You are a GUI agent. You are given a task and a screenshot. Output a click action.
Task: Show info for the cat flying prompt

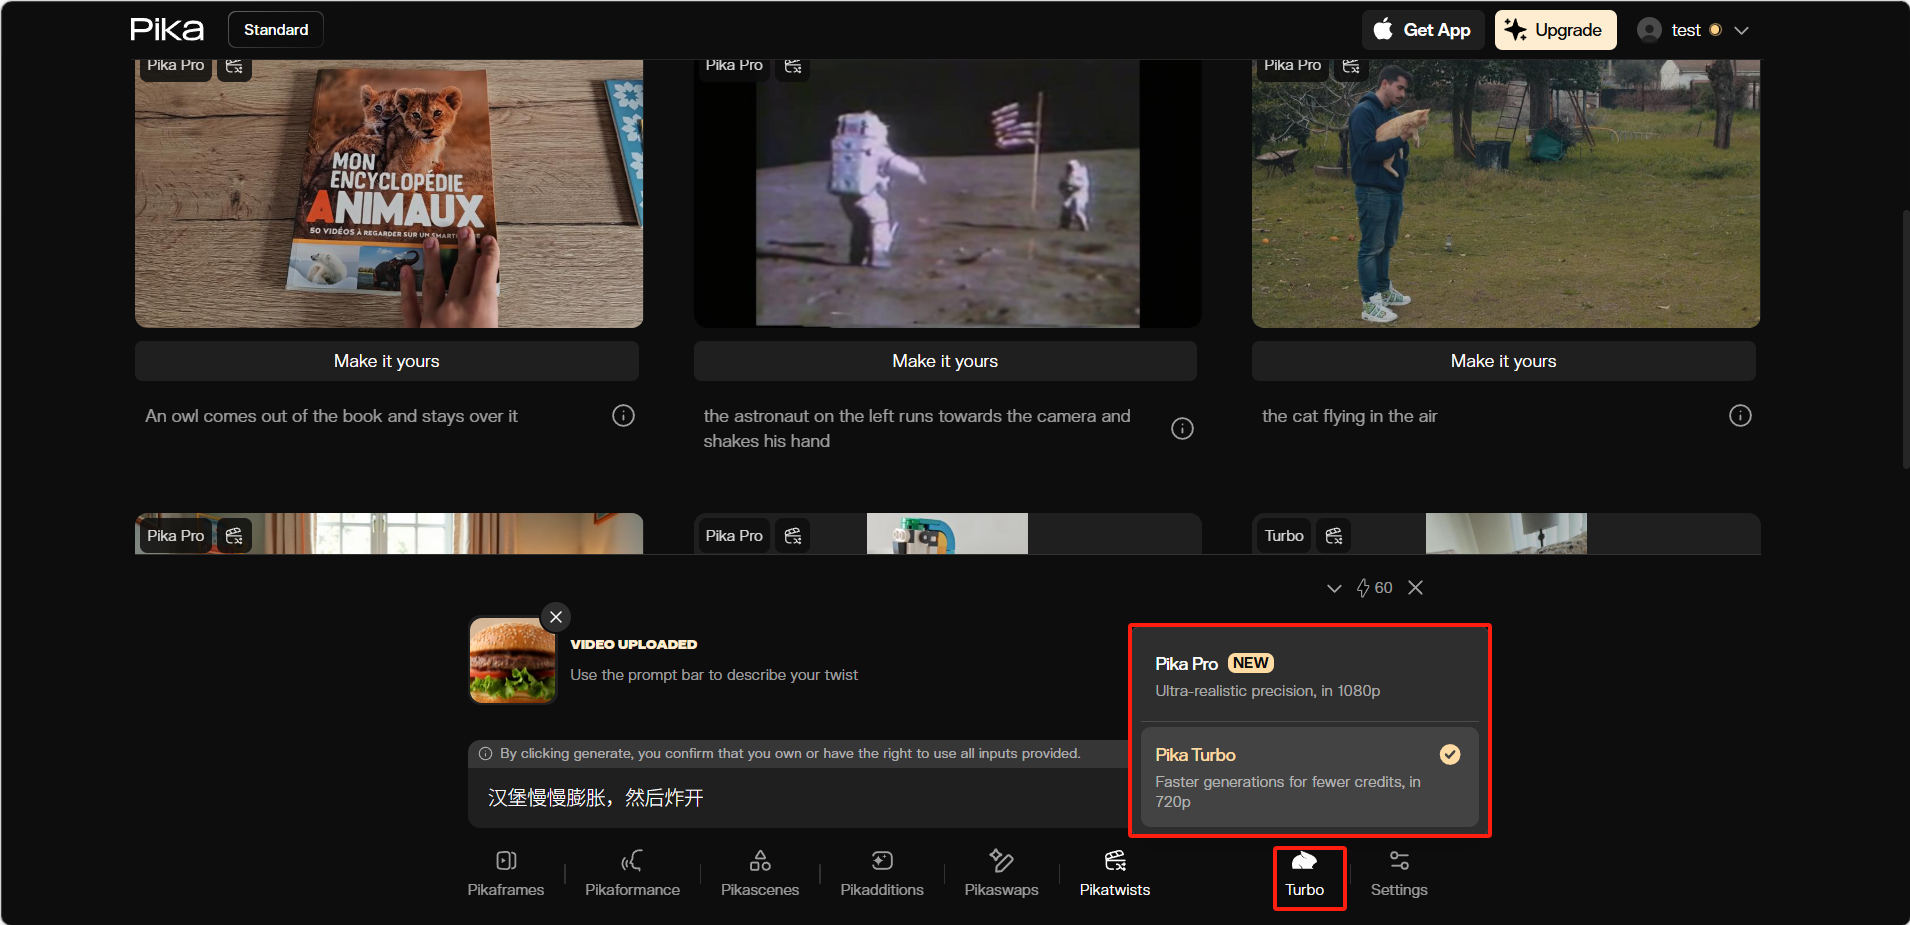pos(1740,416)
